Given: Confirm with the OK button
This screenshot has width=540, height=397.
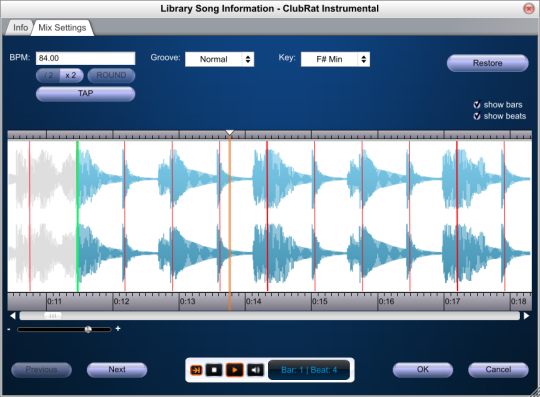Looking at the screenshot, I should (x=423, y=370).
